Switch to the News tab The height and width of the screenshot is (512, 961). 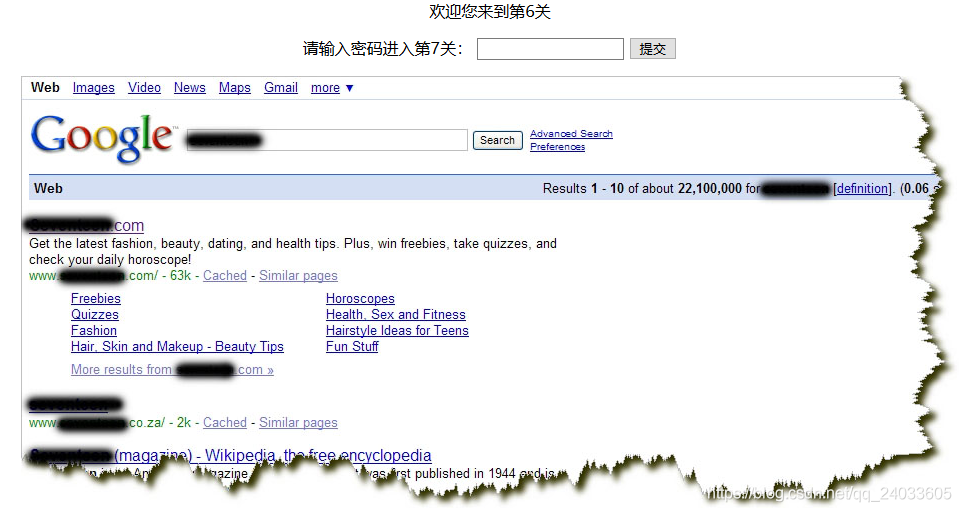pos(189,88)
